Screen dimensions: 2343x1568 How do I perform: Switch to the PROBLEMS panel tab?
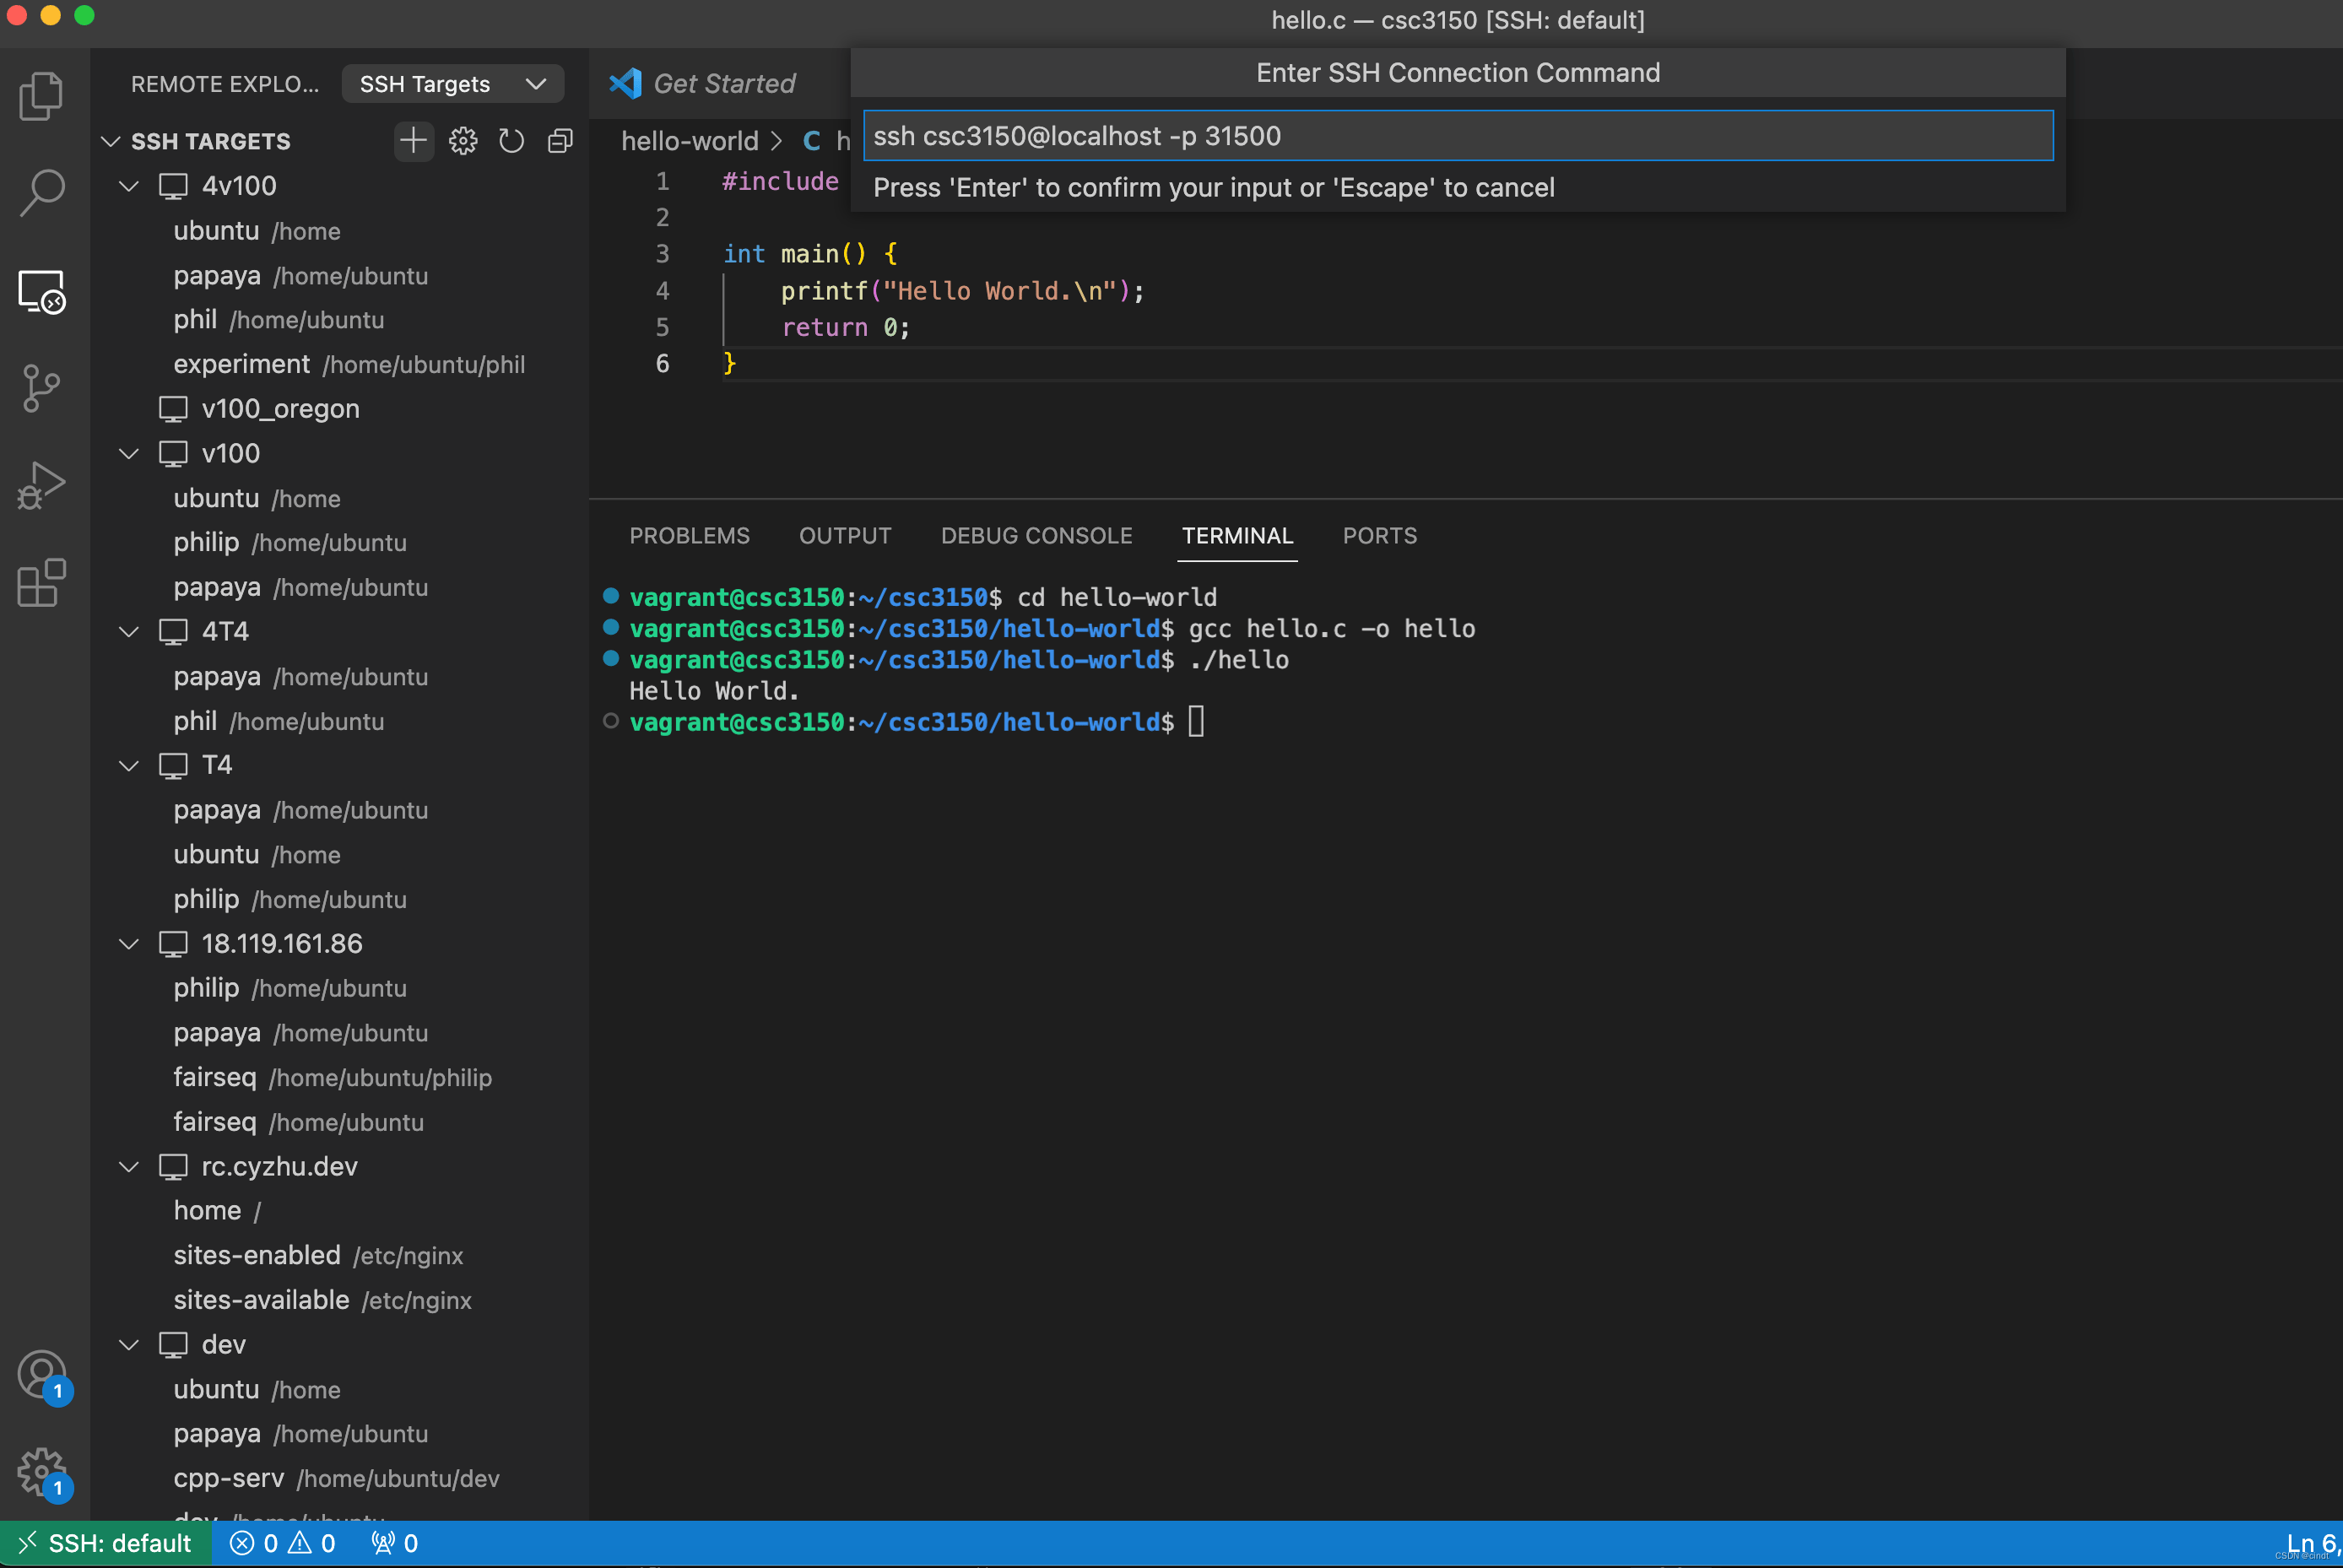[x=689, y=536]
